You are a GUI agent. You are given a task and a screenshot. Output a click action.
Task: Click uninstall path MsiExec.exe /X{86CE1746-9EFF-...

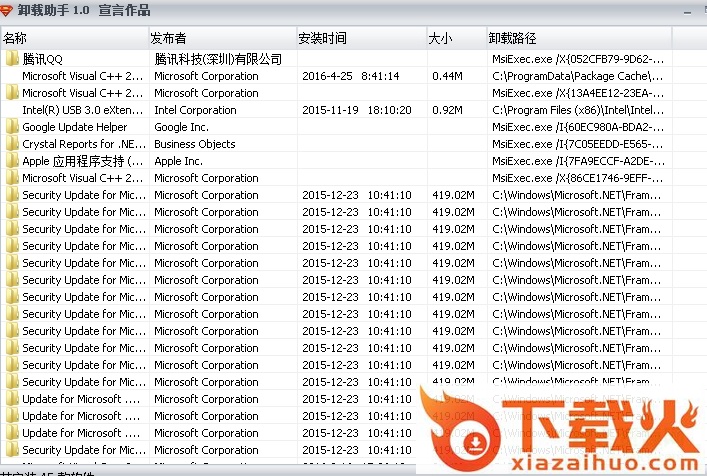click(578, 178)
